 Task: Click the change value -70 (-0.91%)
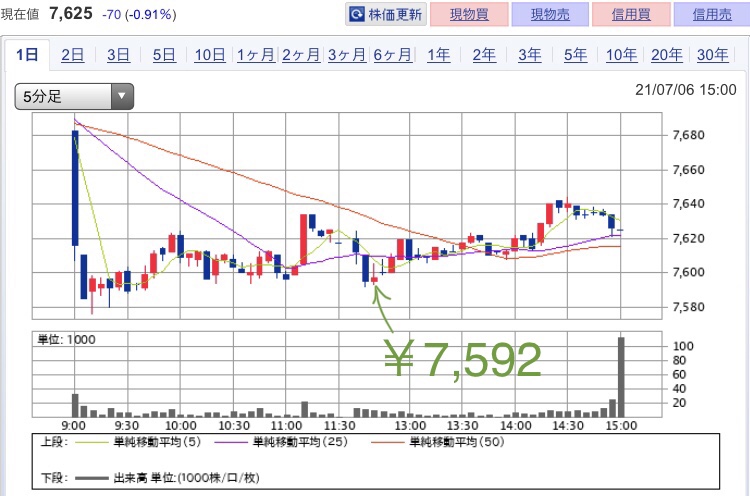pos(139,15)
